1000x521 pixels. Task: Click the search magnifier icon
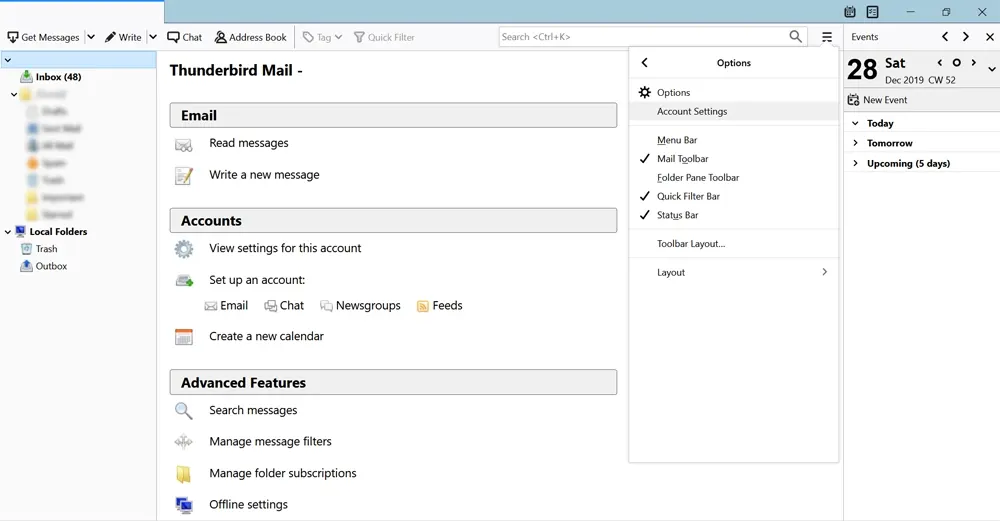click(795, 36)
